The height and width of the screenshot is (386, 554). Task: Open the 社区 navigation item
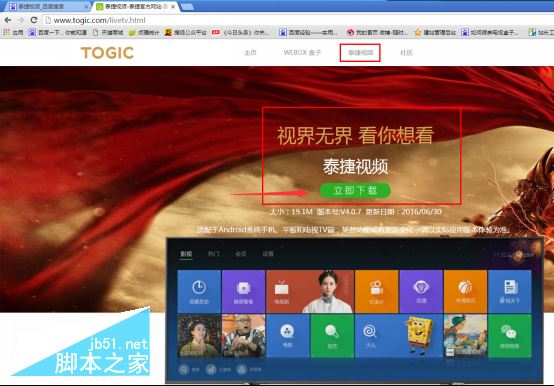point(406,53)
